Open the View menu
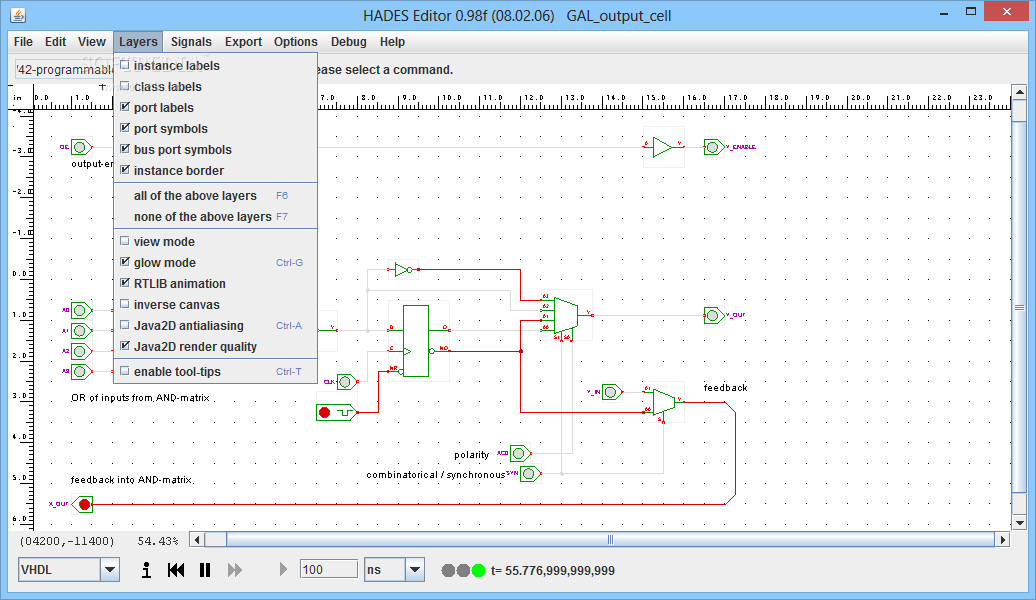The image size is (1036, 600). [92, 42]
